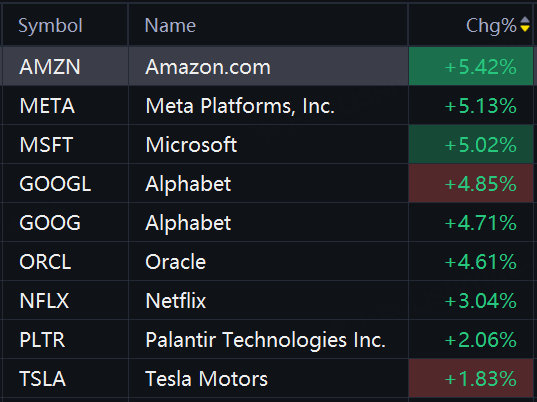Select the AMZN symbol row
Screen dimensions: 537x402
click(267, 66)
